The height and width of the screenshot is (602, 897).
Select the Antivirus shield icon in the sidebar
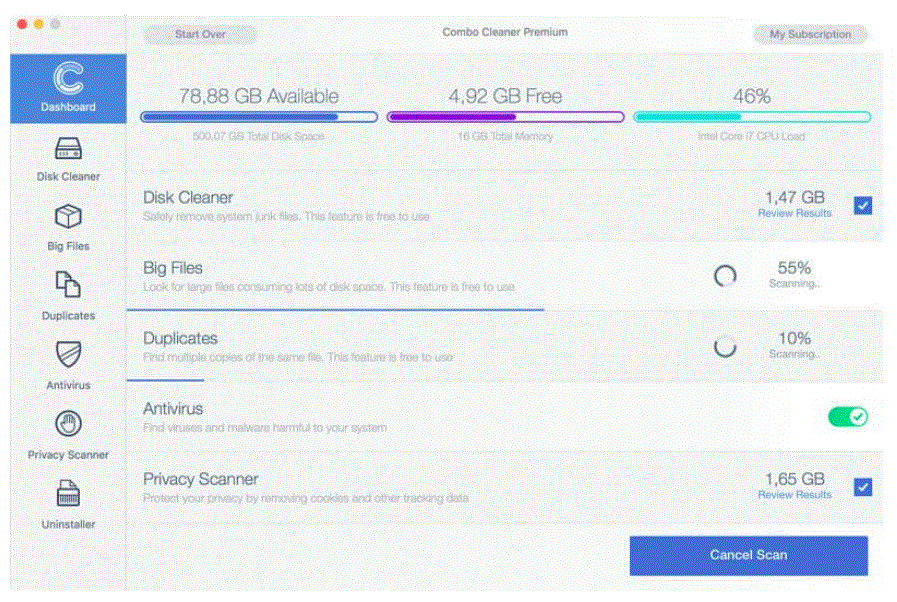(68, 354)
